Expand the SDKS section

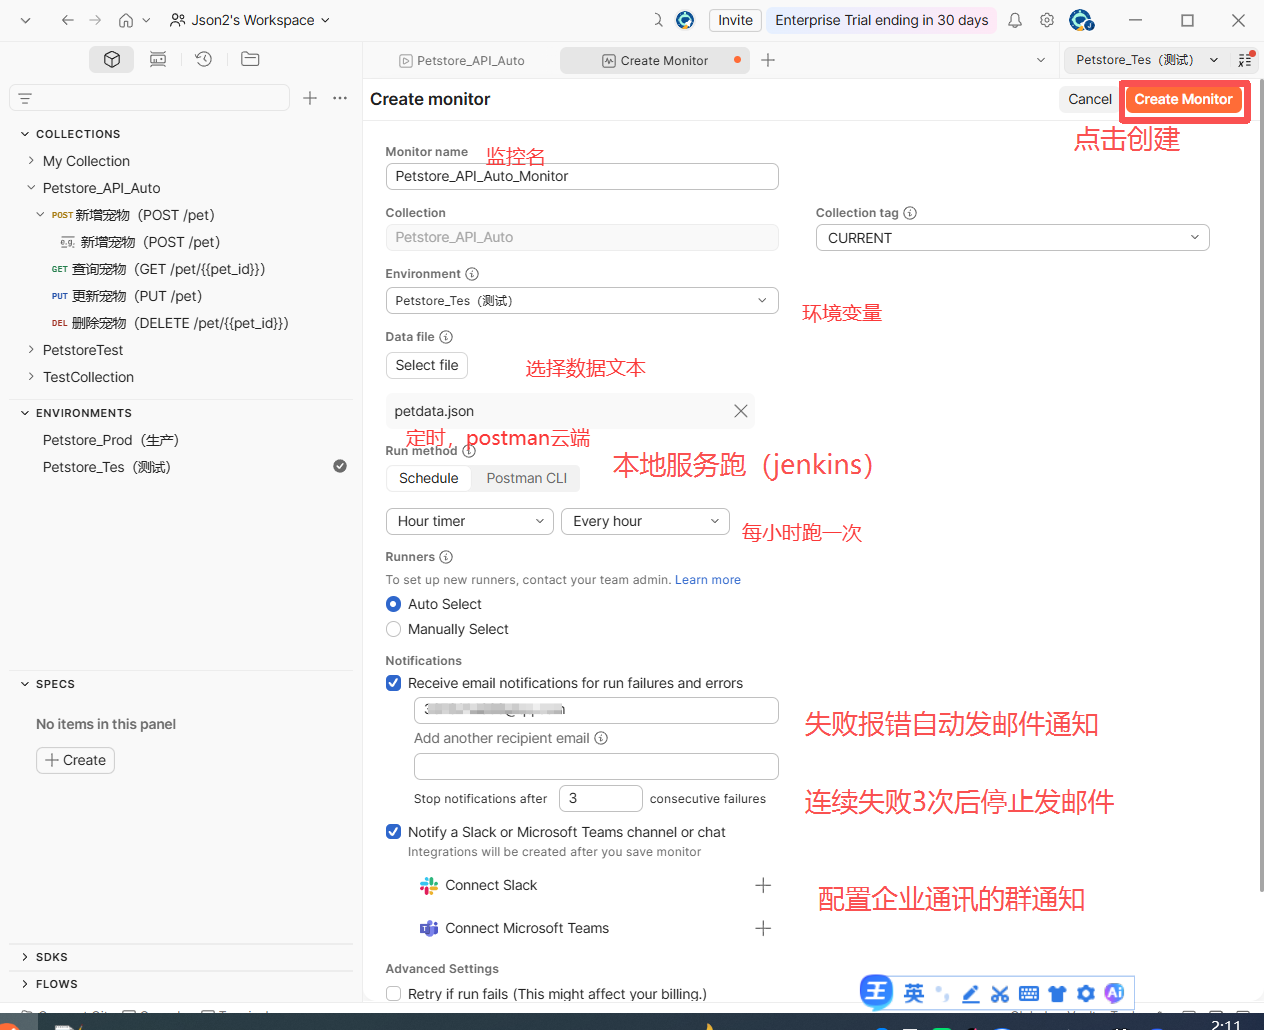tap(25, 957)
